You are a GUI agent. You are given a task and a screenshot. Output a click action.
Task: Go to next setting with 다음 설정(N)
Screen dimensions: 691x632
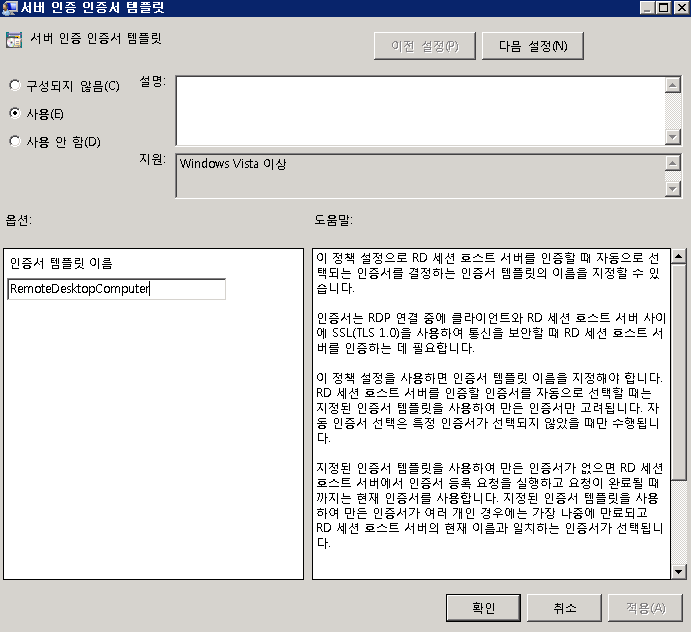[533, 46]
